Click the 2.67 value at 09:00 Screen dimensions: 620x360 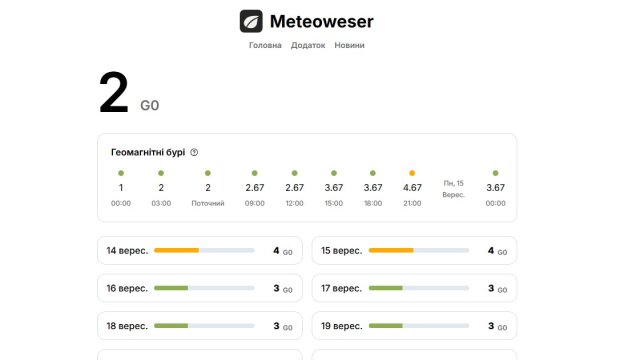coord(255,188)
